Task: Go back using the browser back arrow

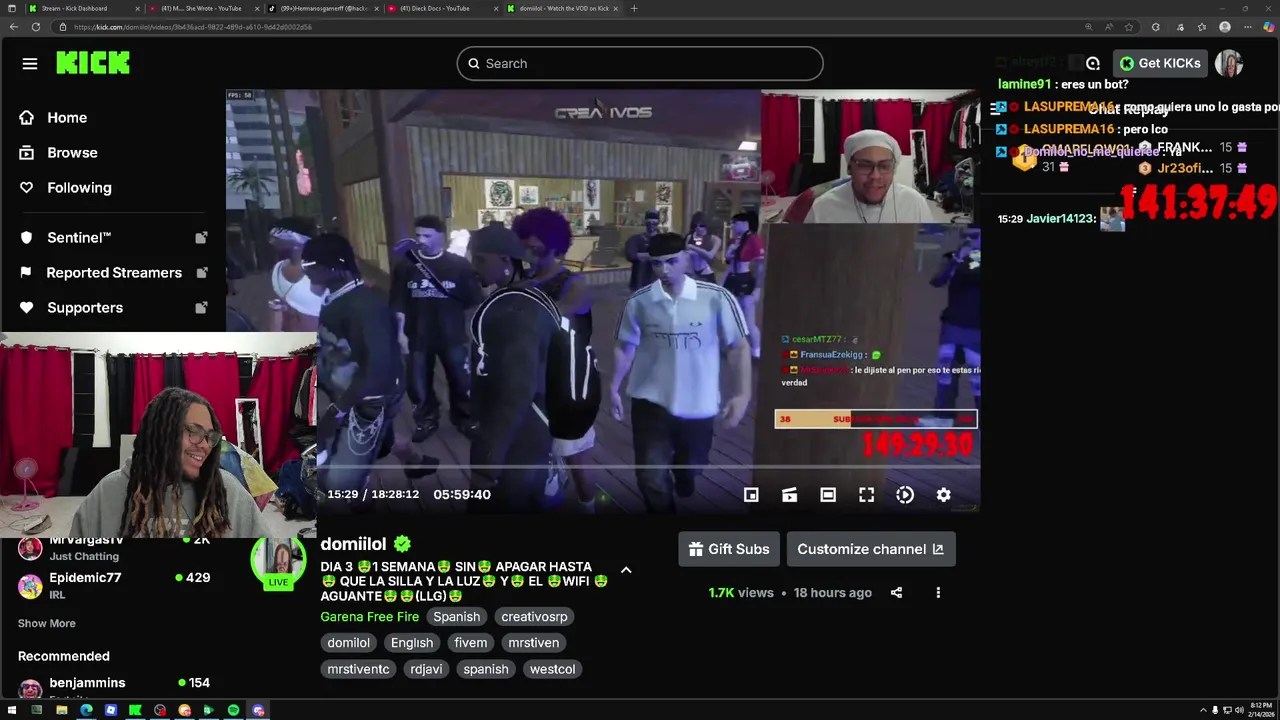Action: [x=13, y=27]
